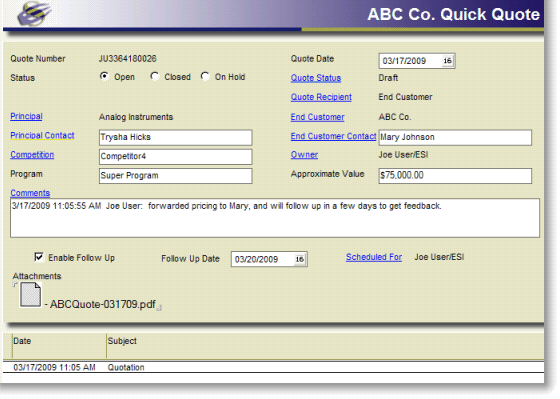Toggle the Enable Follow Up checkbox

coord(39,257)
